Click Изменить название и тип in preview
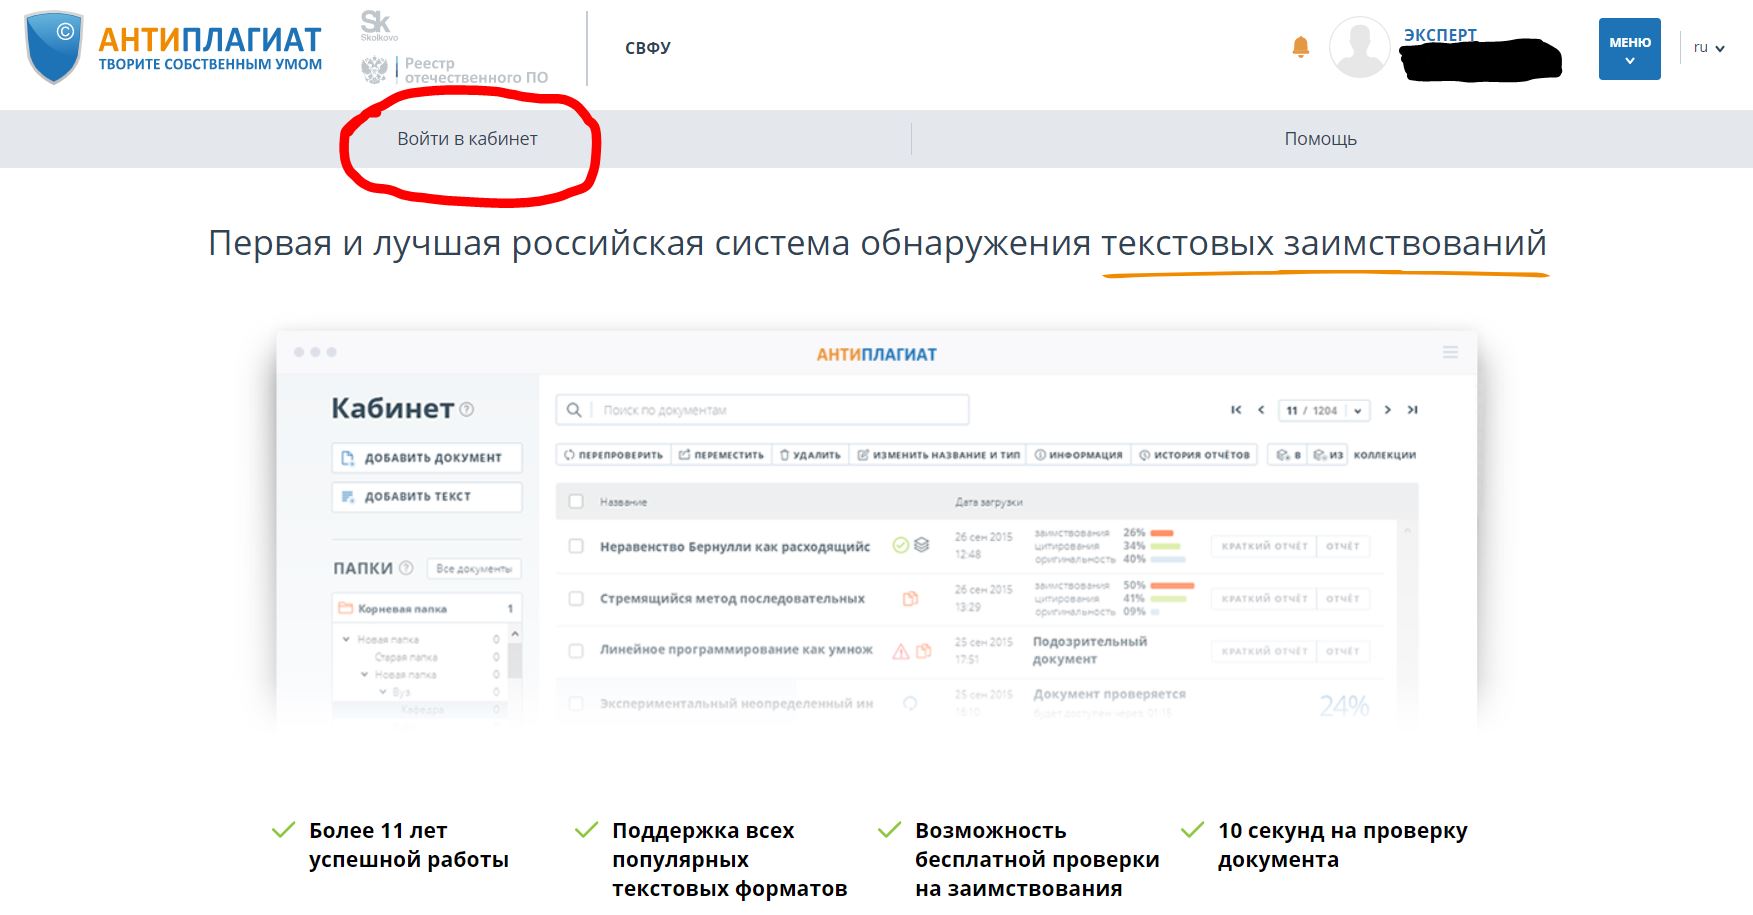 point(938,455)
